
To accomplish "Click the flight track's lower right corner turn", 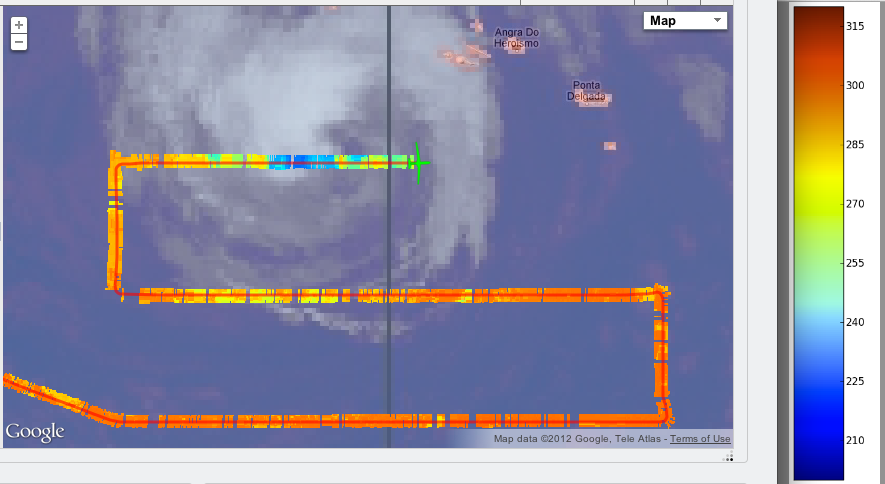I will pos(661,415).
